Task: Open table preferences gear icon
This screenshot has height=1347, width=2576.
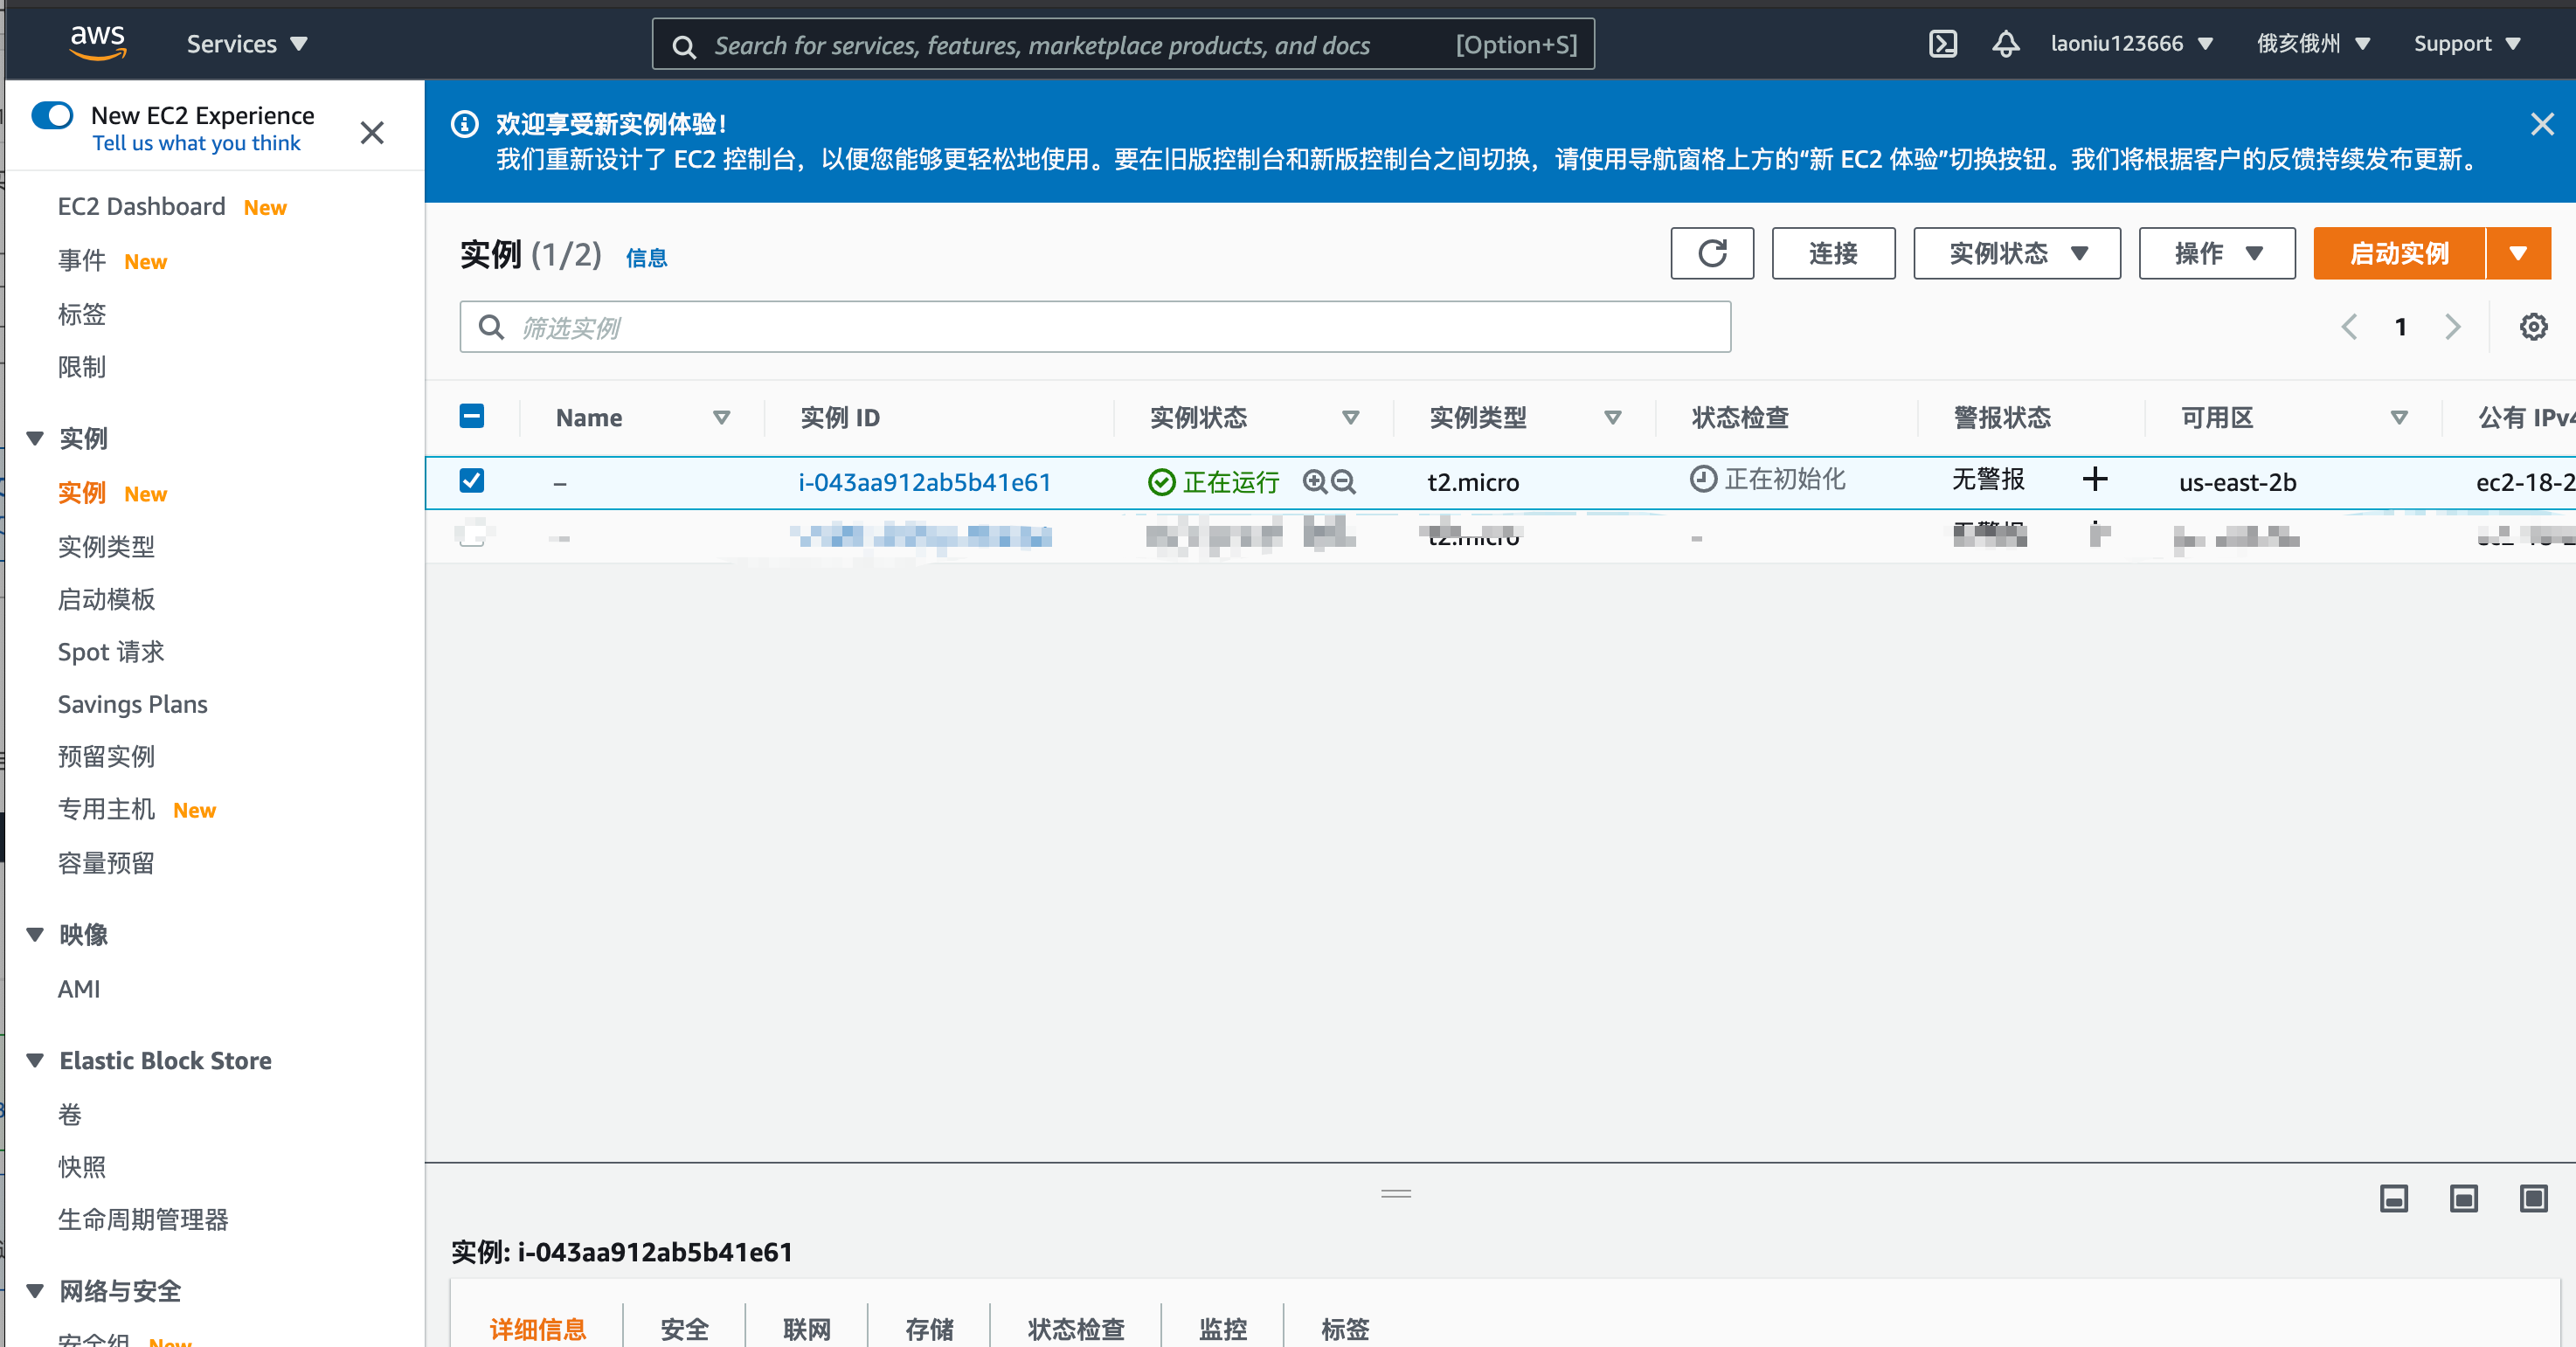Action: coord(2532,327)
